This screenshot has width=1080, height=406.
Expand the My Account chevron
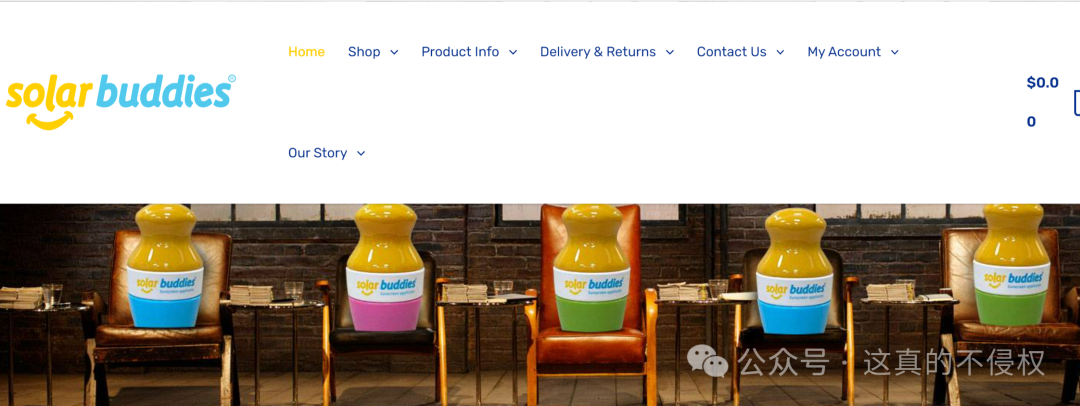tap(894, 52)
